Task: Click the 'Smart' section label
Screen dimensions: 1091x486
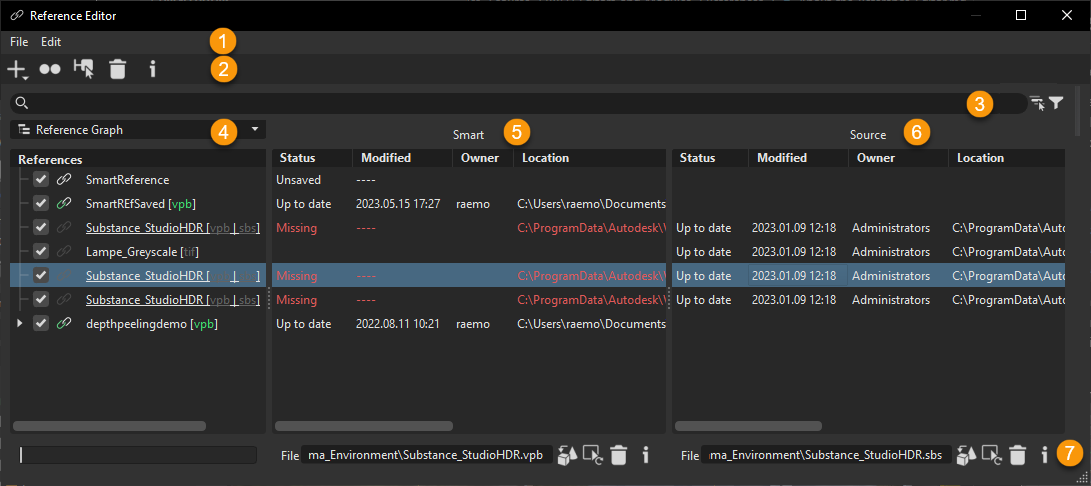Action: coord(468,134)
